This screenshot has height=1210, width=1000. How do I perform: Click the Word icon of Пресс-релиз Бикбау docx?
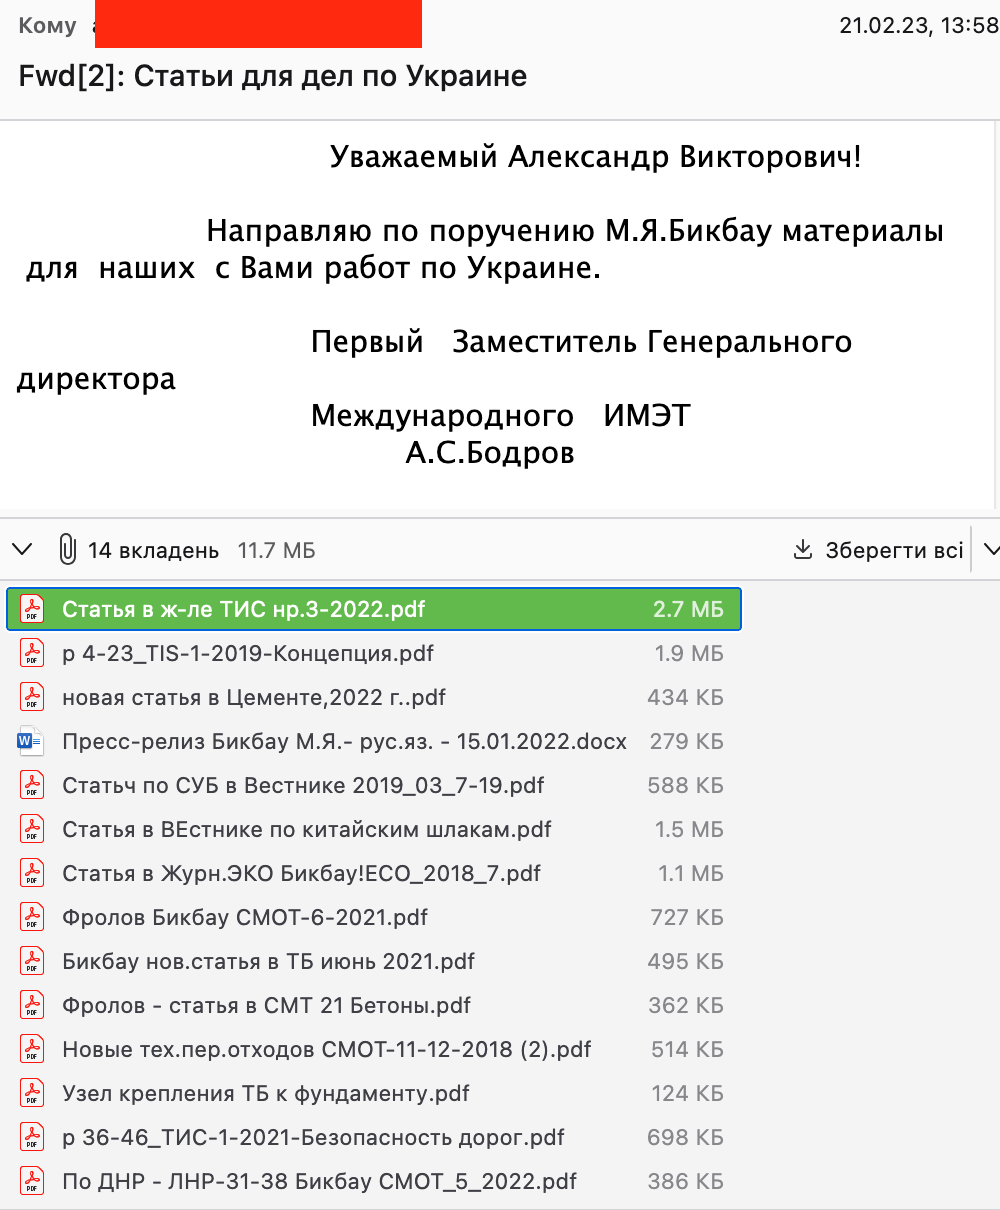pyautogui.click(x=31, y=741)
